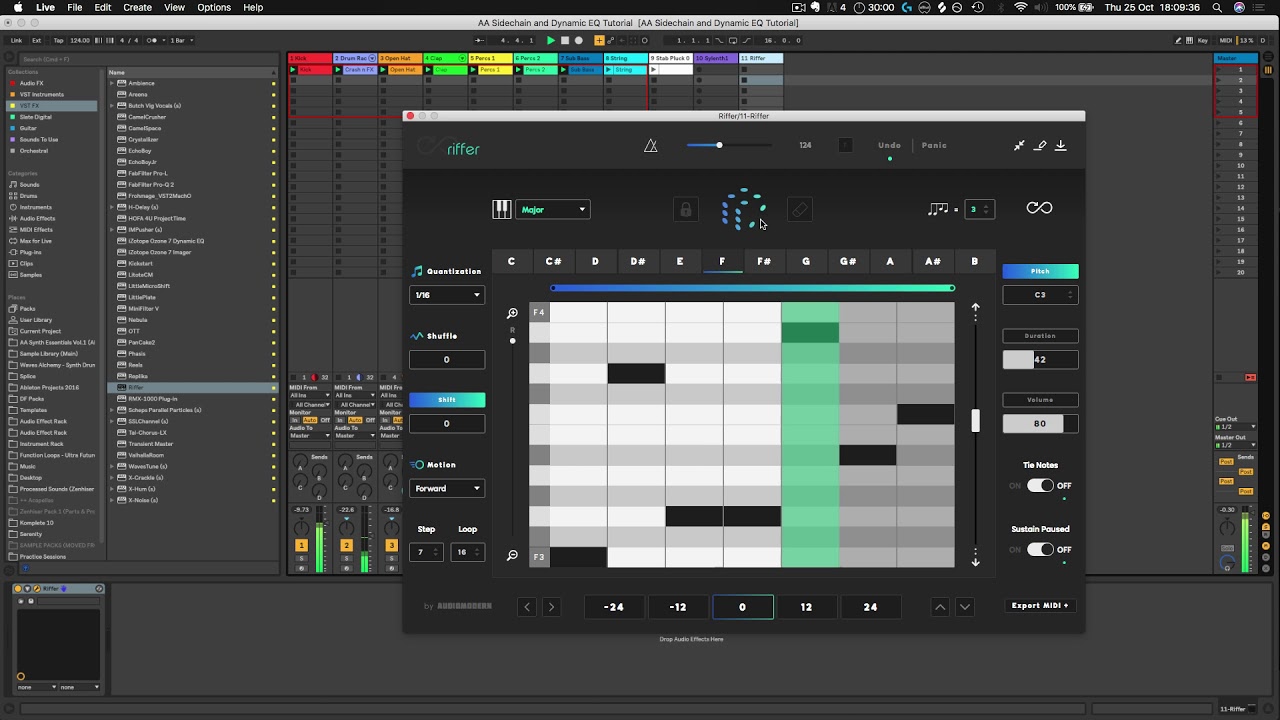This screenshot has width=1280, height=720.
Task: Select the F# root note key
Action: tap(764, 261)
